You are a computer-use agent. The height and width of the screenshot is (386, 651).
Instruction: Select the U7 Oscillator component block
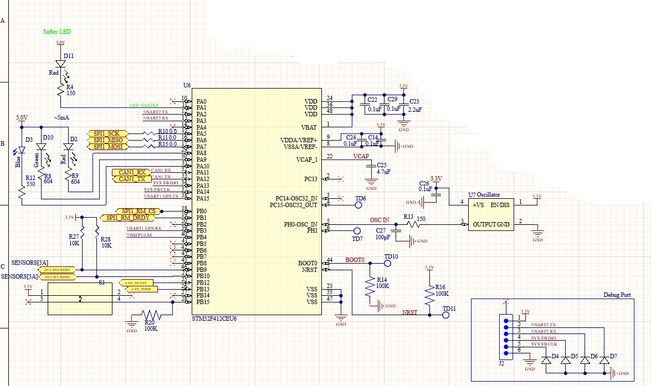click(491, 215)
